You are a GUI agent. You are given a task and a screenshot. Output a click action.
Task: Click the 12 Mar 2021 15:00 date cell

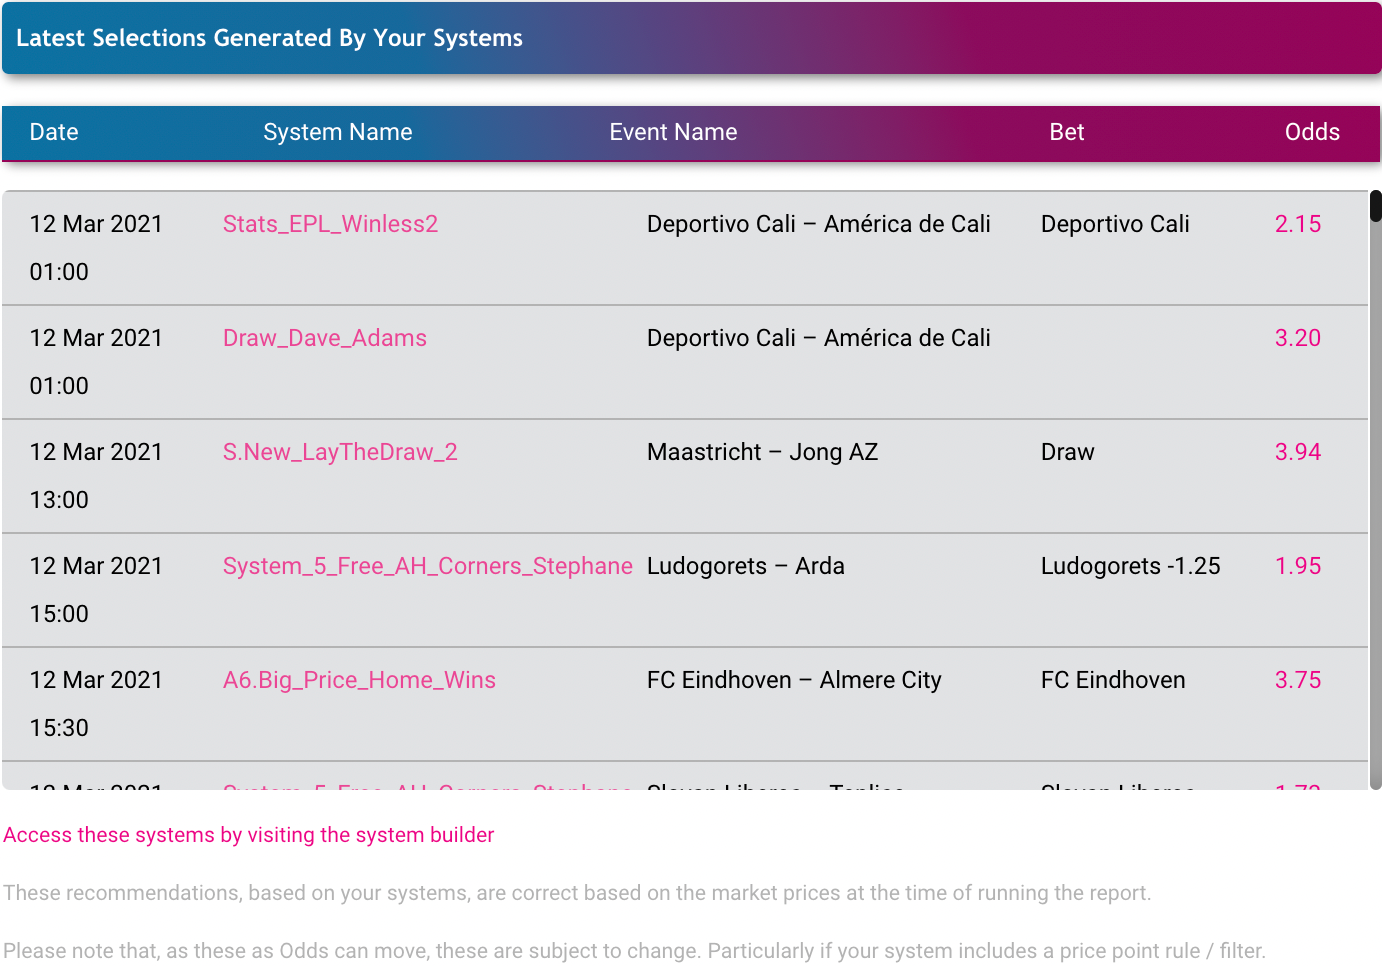96,590
